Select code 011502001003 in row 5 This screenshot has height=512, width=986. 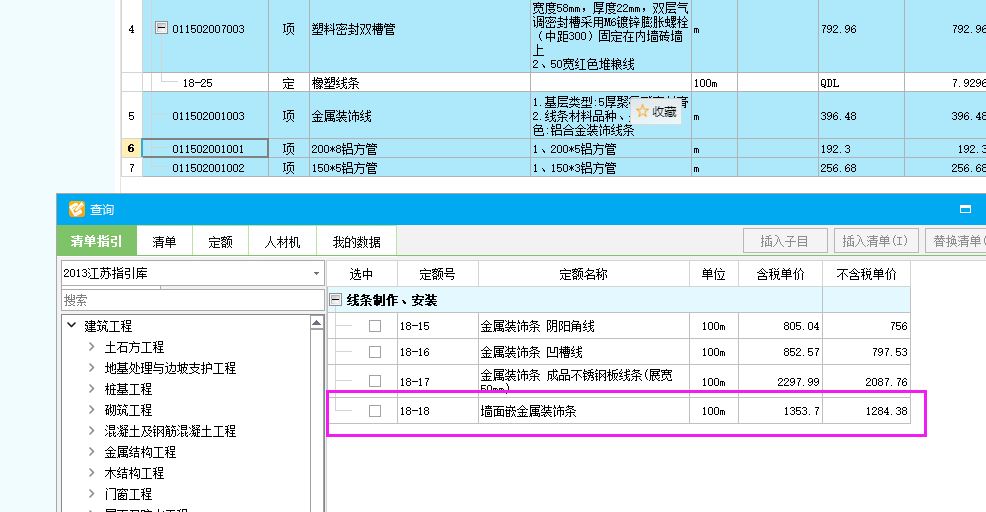point(208,116)
